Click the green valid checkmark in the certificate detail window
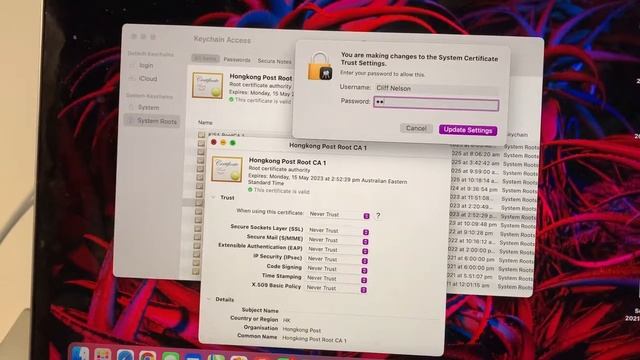Screen dimensions: 640x360 point(250,190)
